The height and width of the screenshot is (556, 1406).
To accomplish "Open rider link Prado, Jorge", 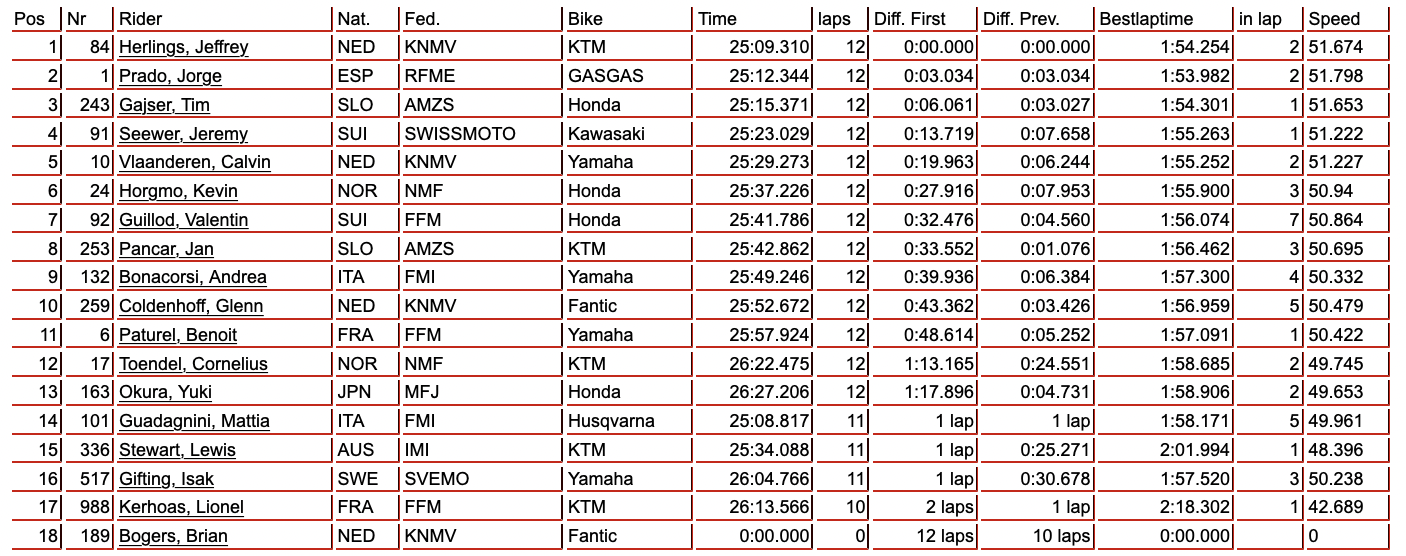I will (170, 76).
